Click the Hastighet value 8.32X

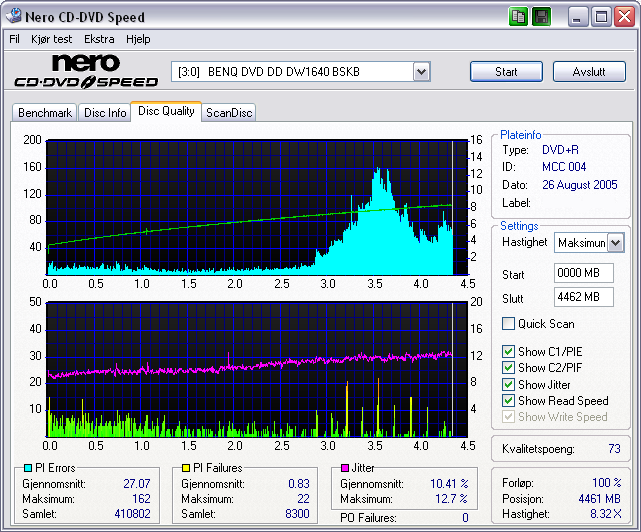coord(606,514)
